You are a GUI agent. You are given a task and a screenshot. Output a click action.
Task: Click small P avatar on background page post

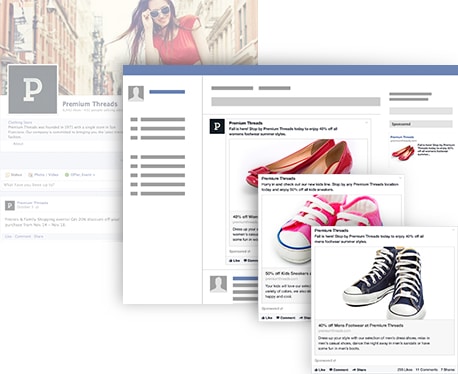coord(10,205)
